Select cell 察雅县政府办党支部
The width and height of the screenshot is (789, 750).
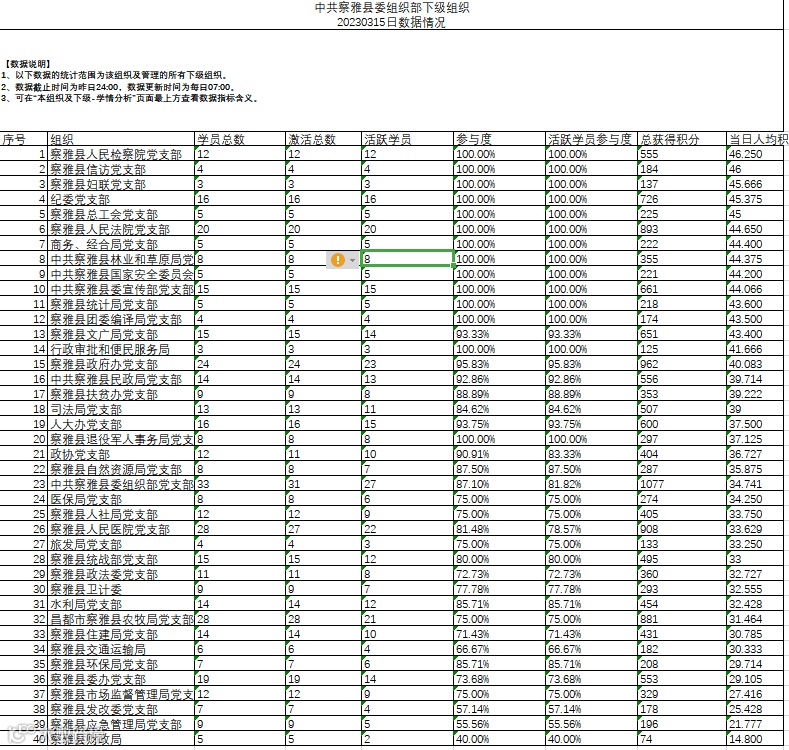(121, 364)
